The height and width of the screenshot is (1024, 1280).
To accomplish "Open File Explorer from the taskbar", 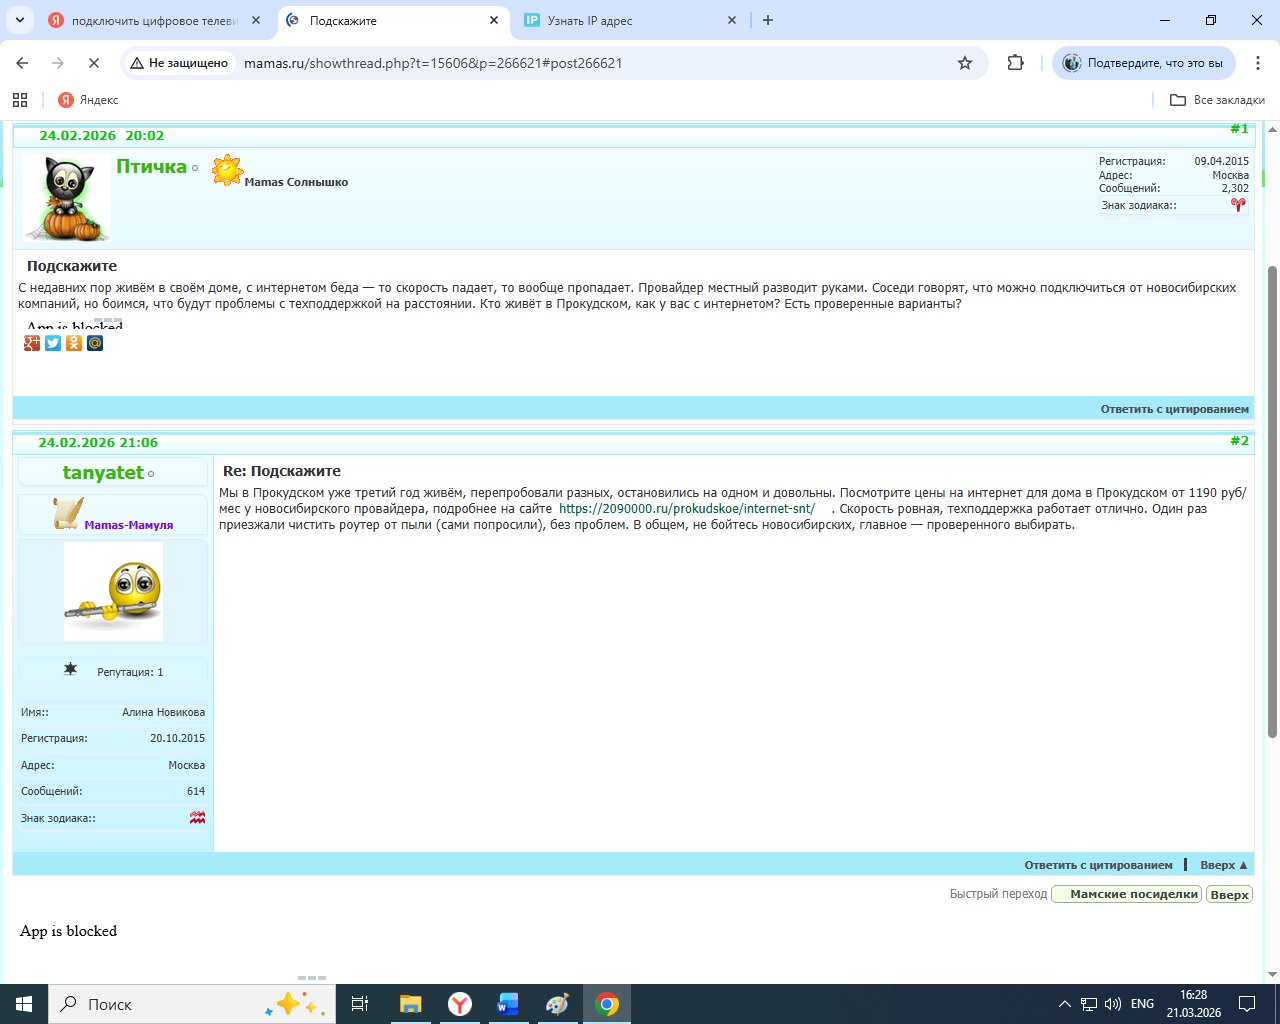I will 411,1004.
